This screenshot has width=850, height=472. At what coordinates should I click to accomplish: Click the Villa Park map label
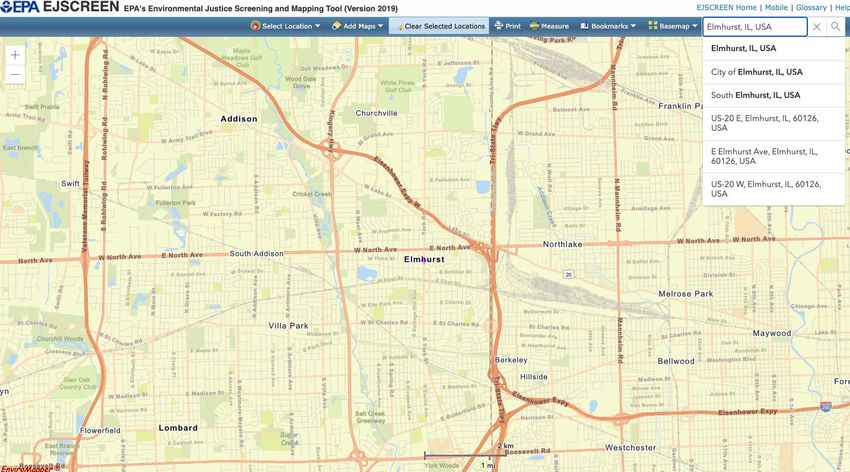288,326
